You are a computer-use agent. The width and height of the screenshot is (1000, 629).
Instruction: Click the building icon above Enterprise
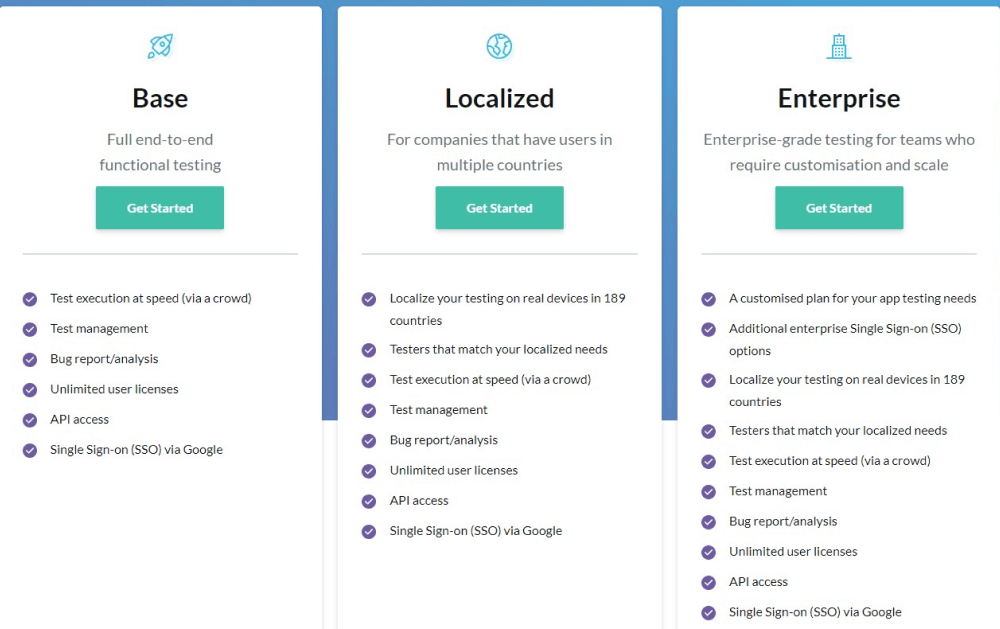coord(839,46)
